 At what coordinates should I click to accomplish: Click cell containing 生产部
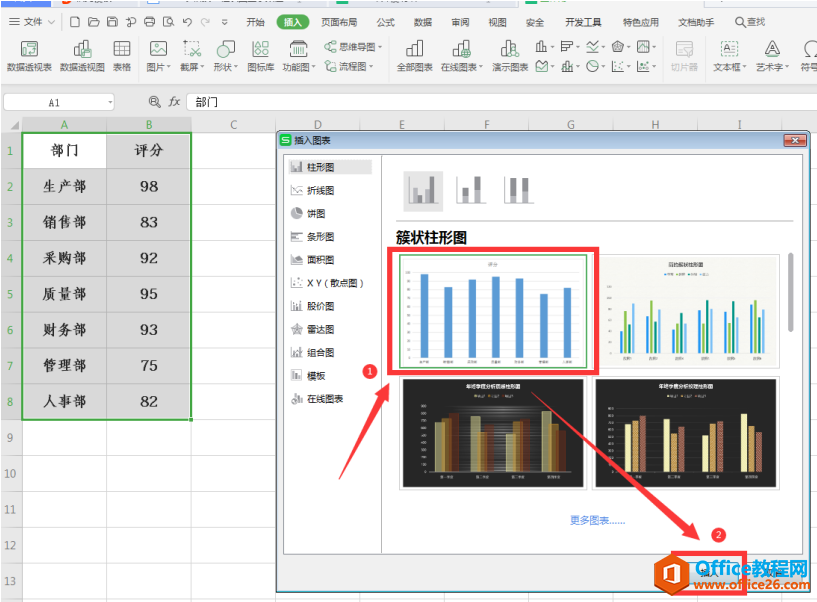click(x=65, y=187)
